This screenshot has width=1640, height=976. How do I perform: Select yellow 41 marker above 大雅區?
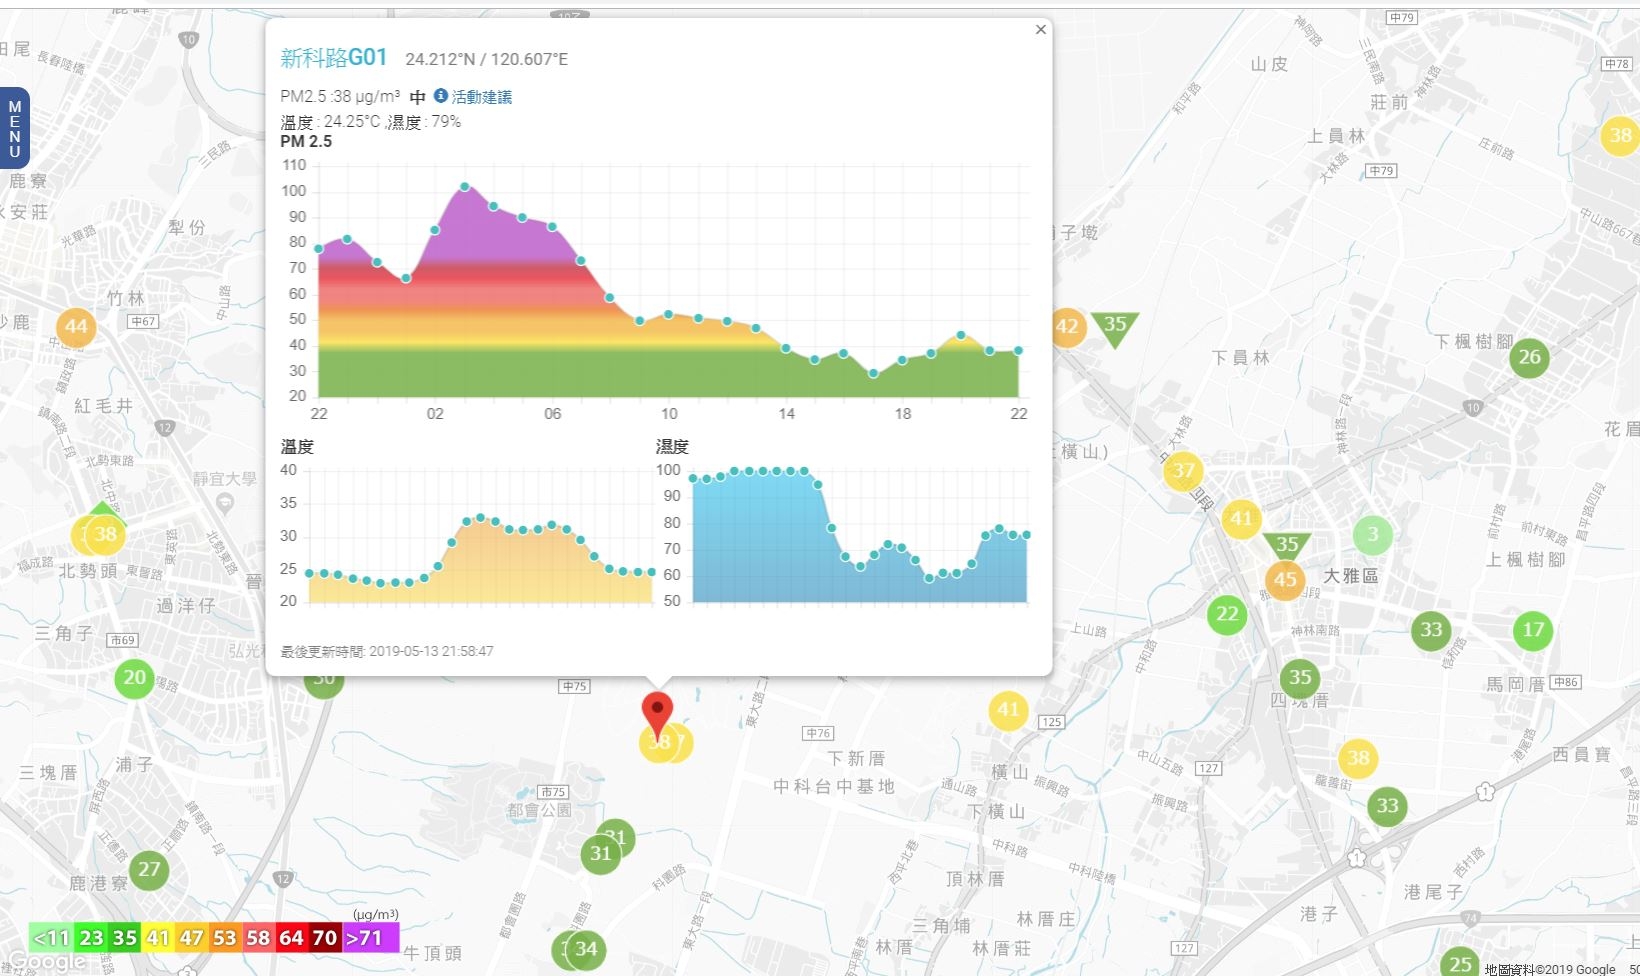tap(1241, 519)
